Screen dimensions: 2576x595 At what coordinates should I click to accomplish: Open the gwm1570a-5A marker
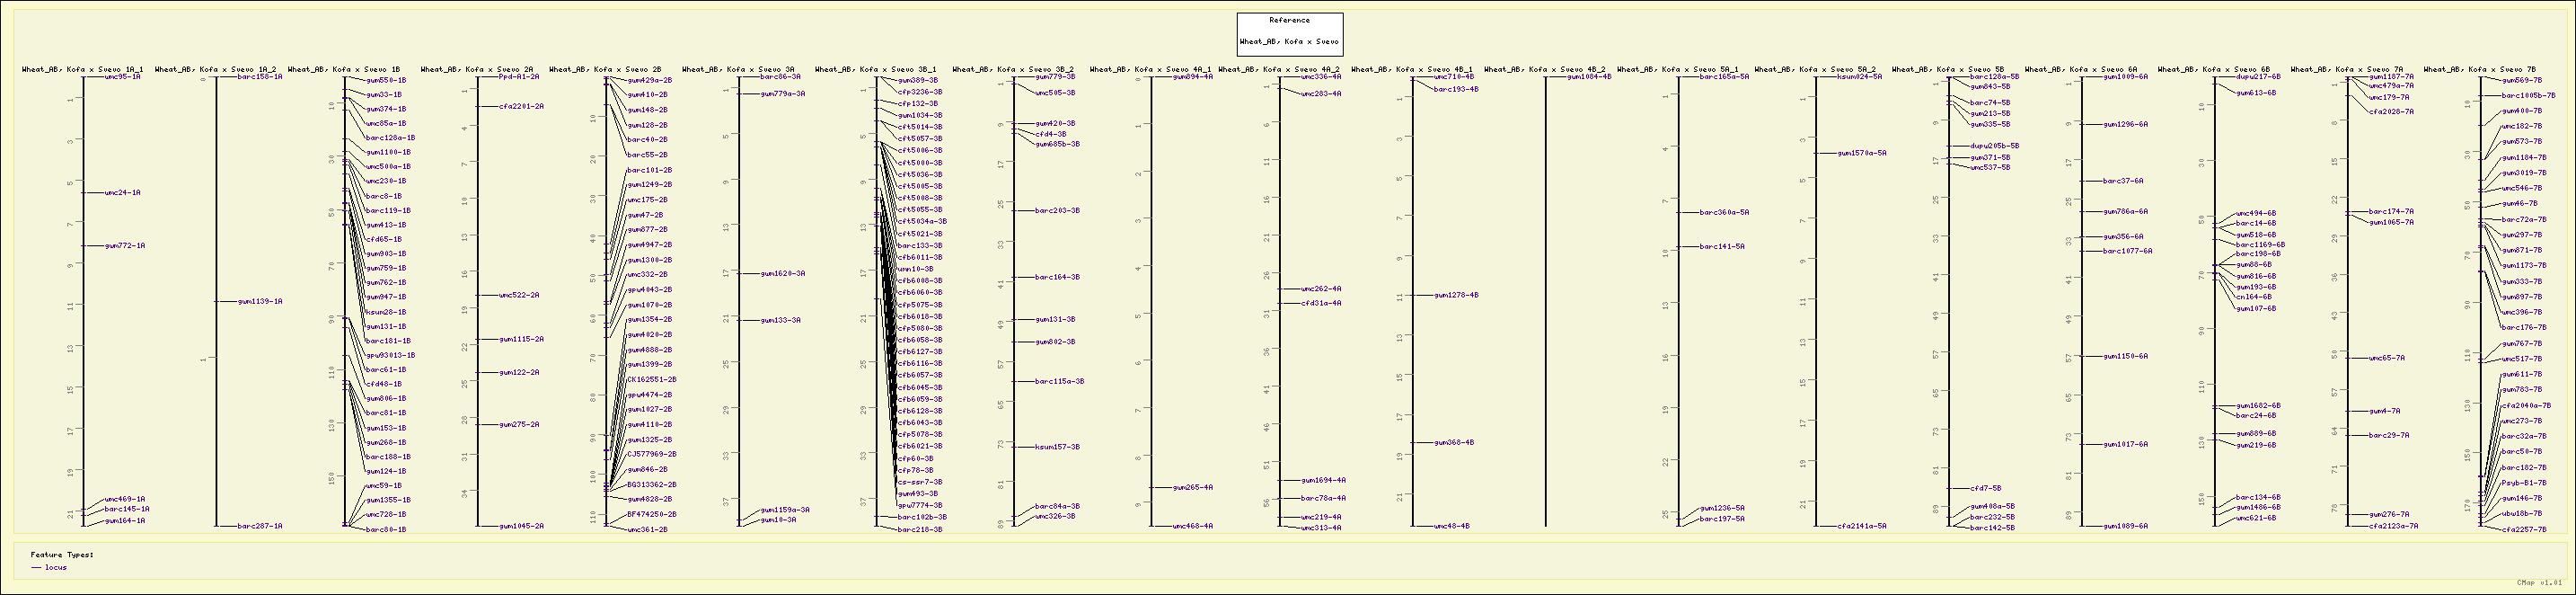[1862, 153]
